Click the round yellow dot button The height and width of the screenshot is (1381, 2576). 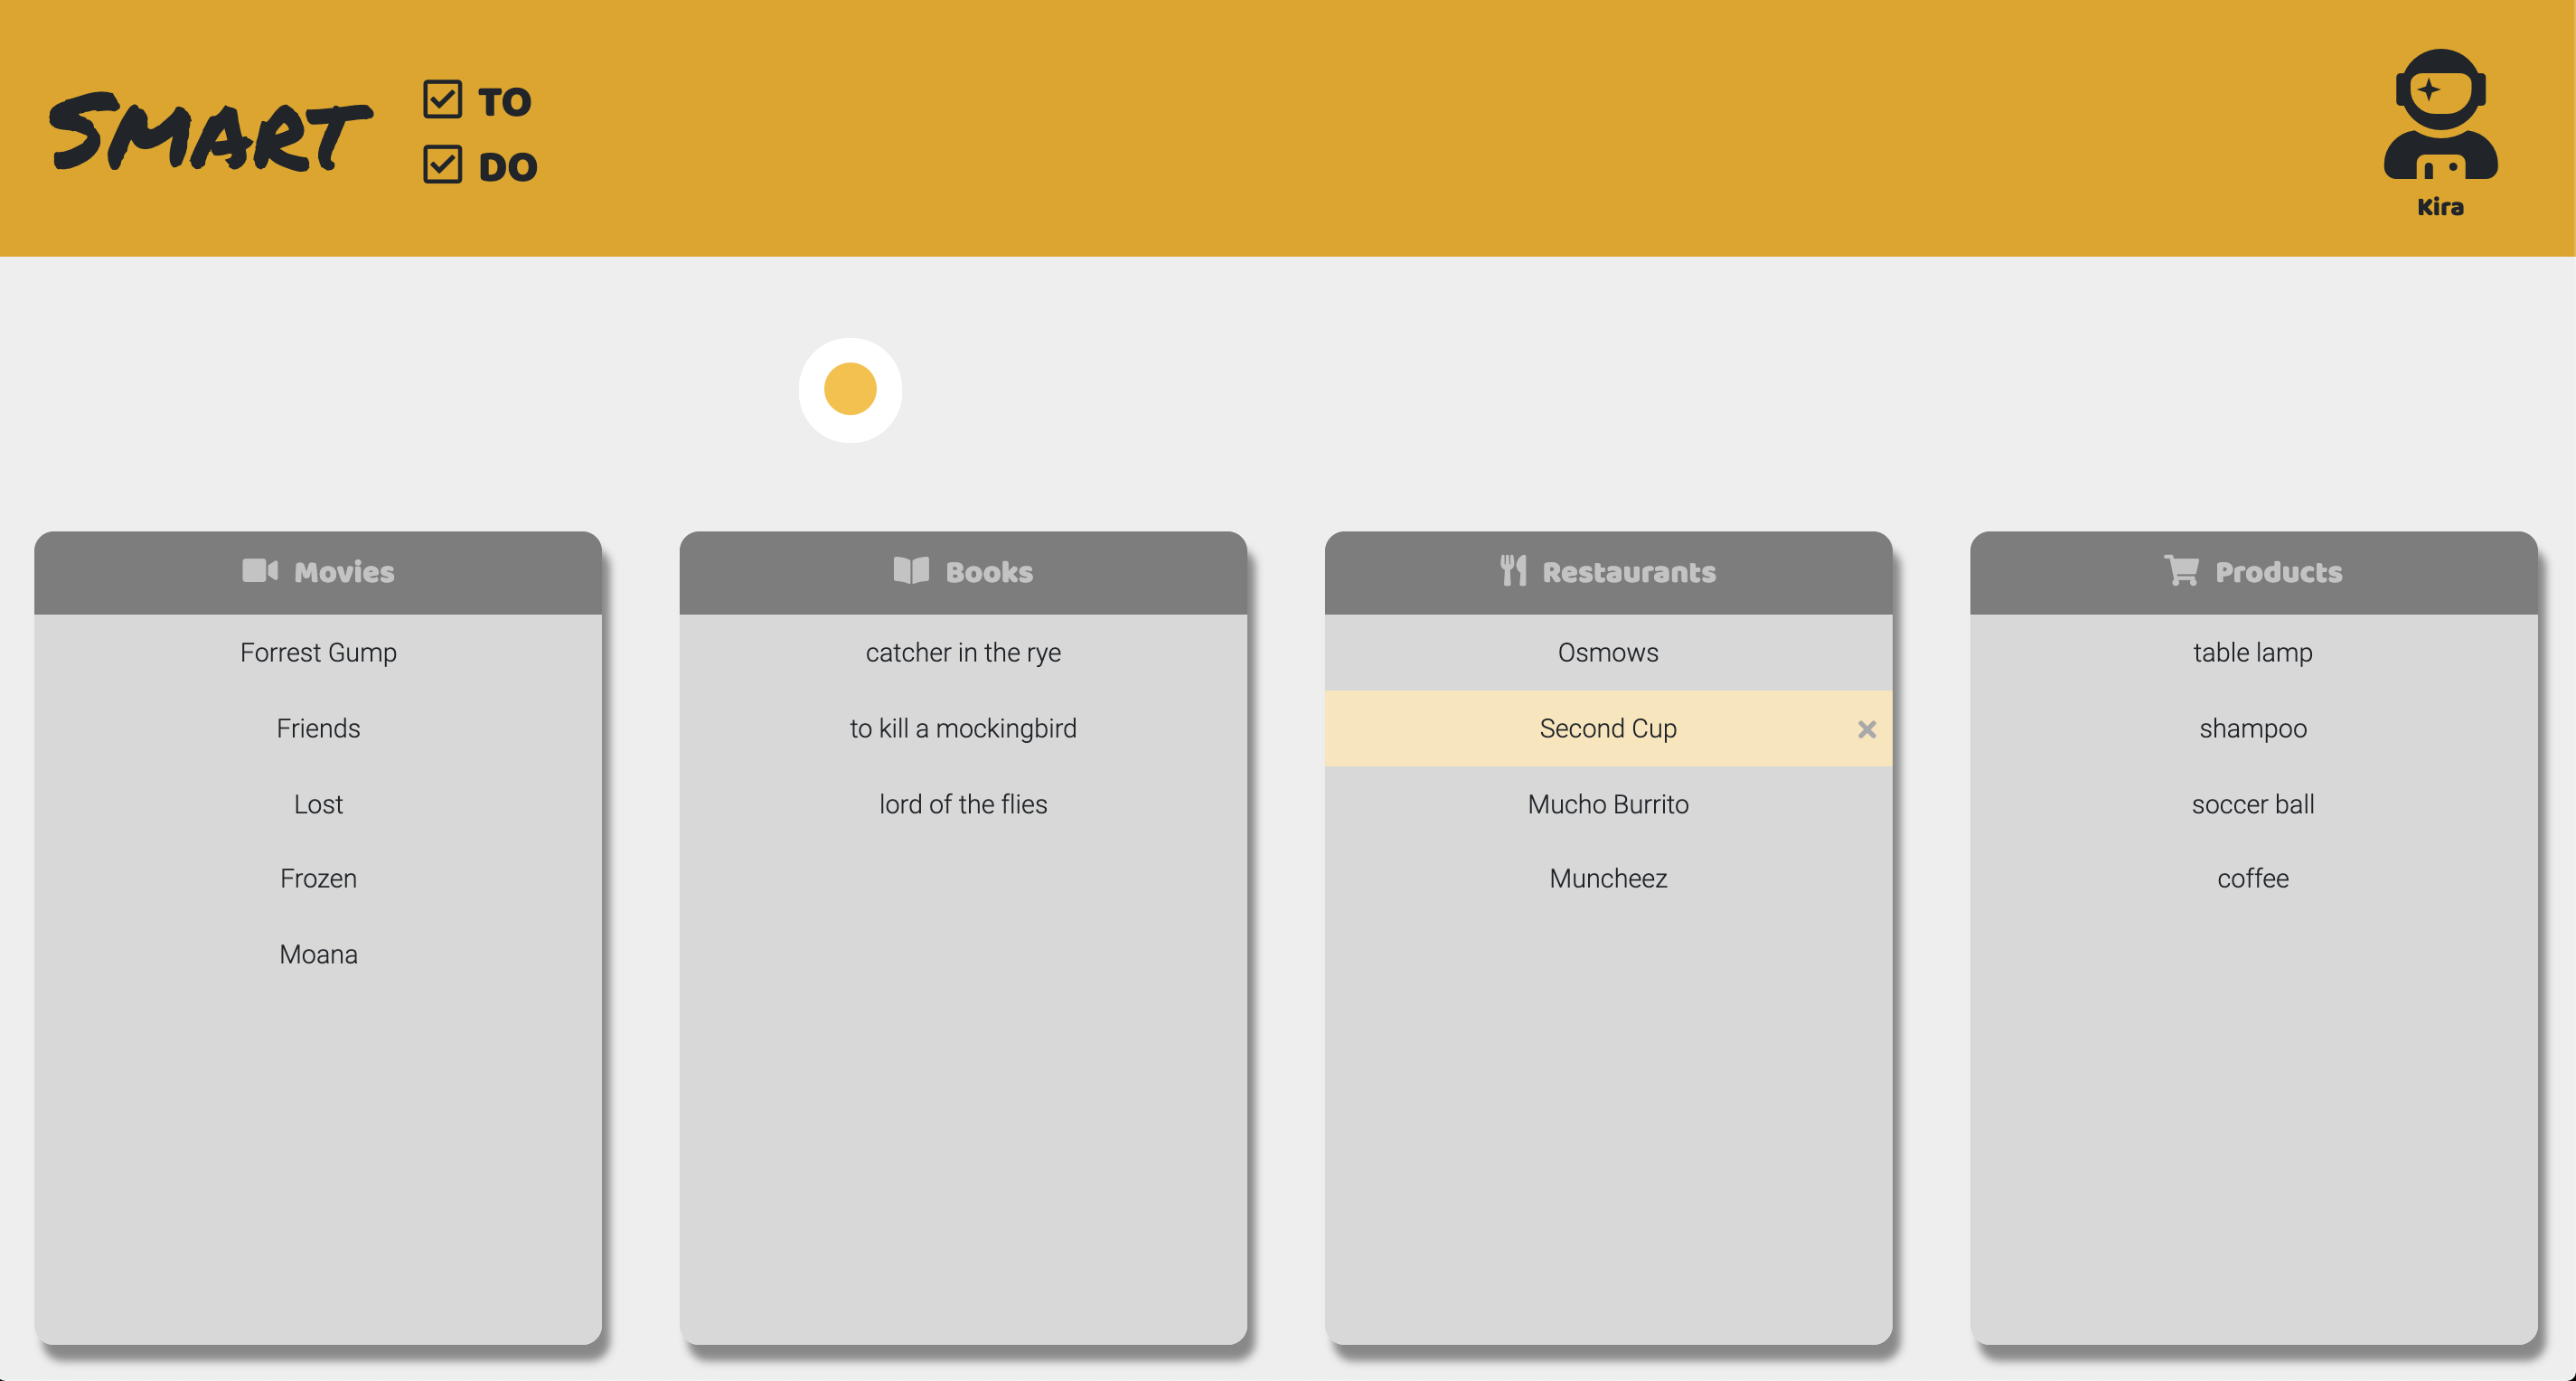pyautogui.click(x=850, y=390)
